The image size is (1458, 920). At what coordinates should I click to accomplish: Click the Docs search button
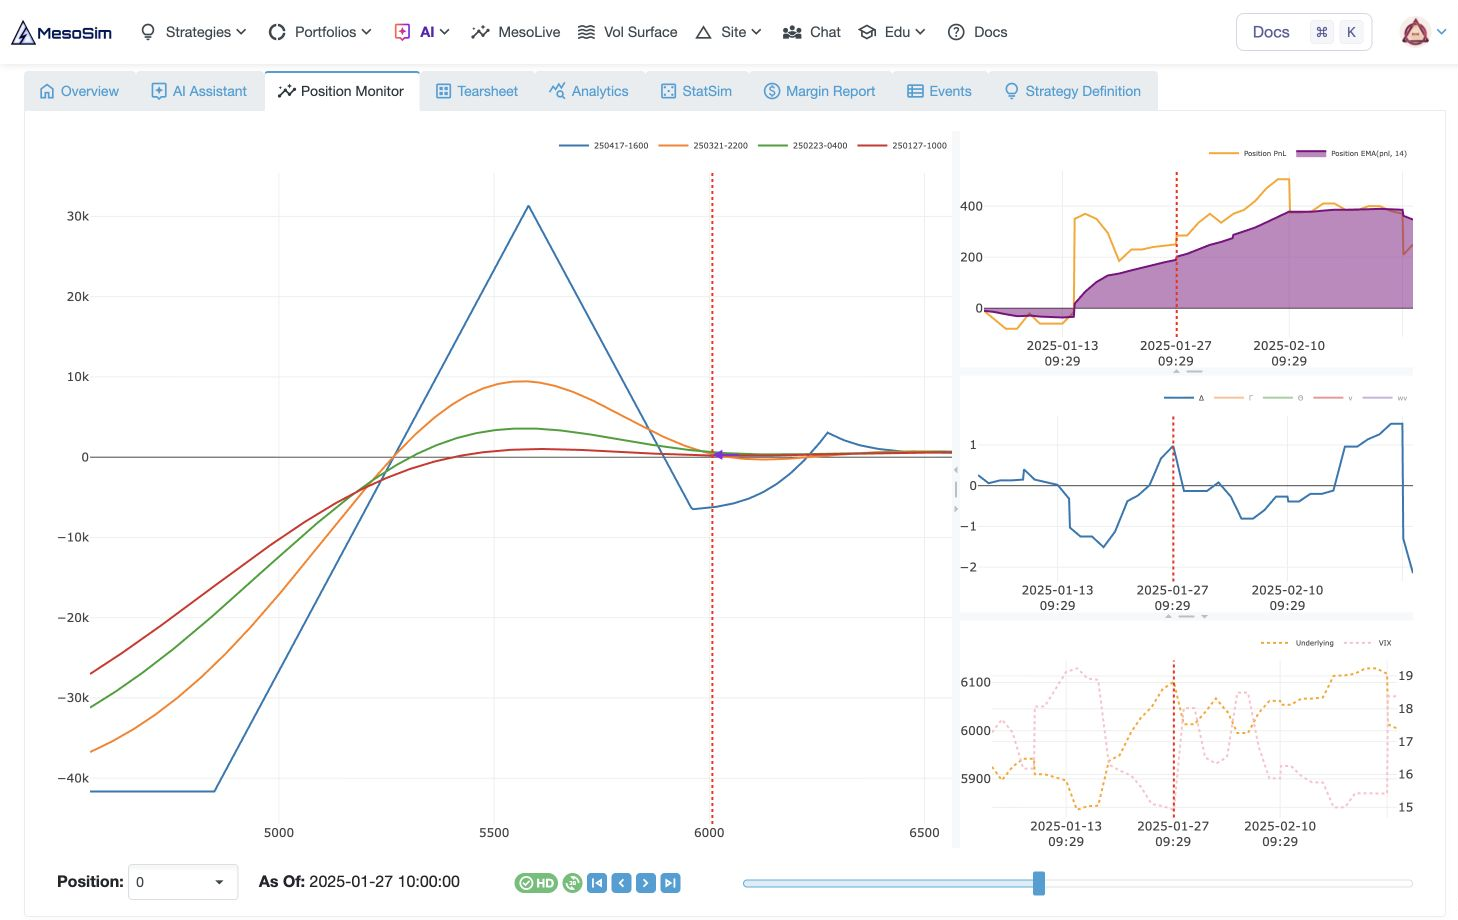1304,32
